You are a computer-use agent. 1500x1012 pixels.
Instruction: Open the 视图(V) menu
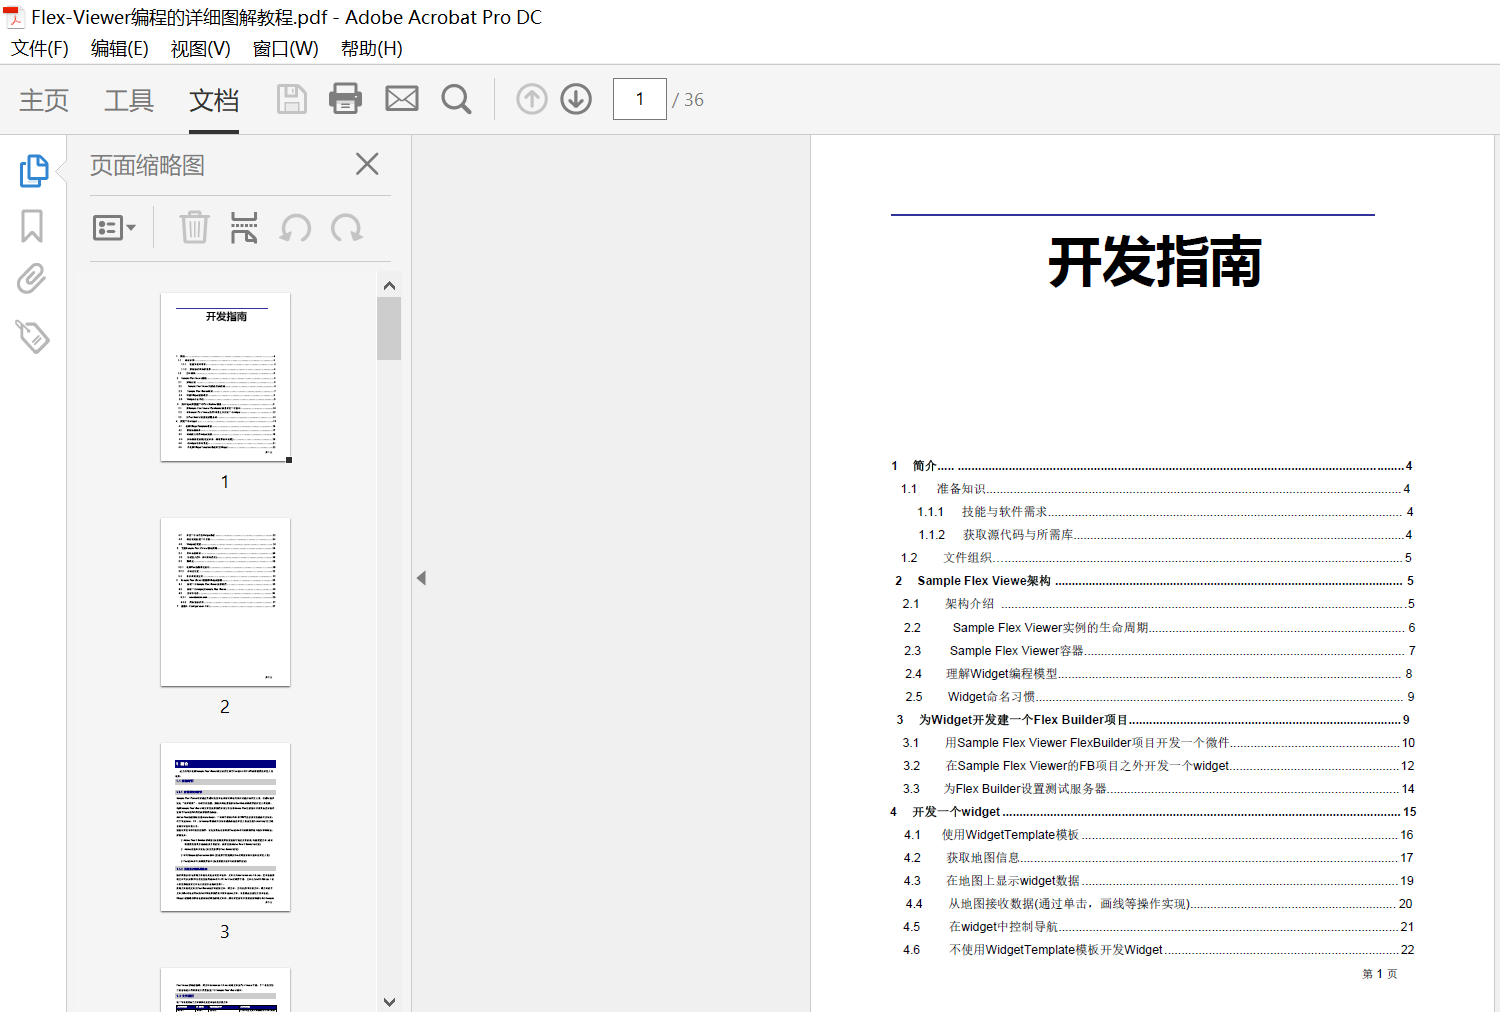(200, 49)
